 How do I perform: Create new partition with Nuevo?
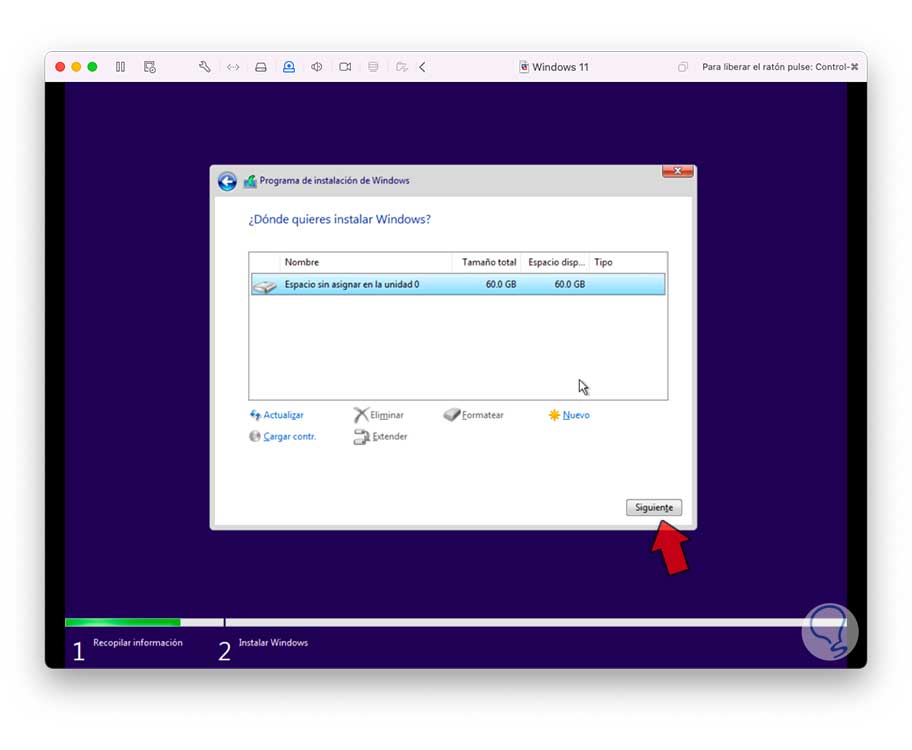point(569,415)
